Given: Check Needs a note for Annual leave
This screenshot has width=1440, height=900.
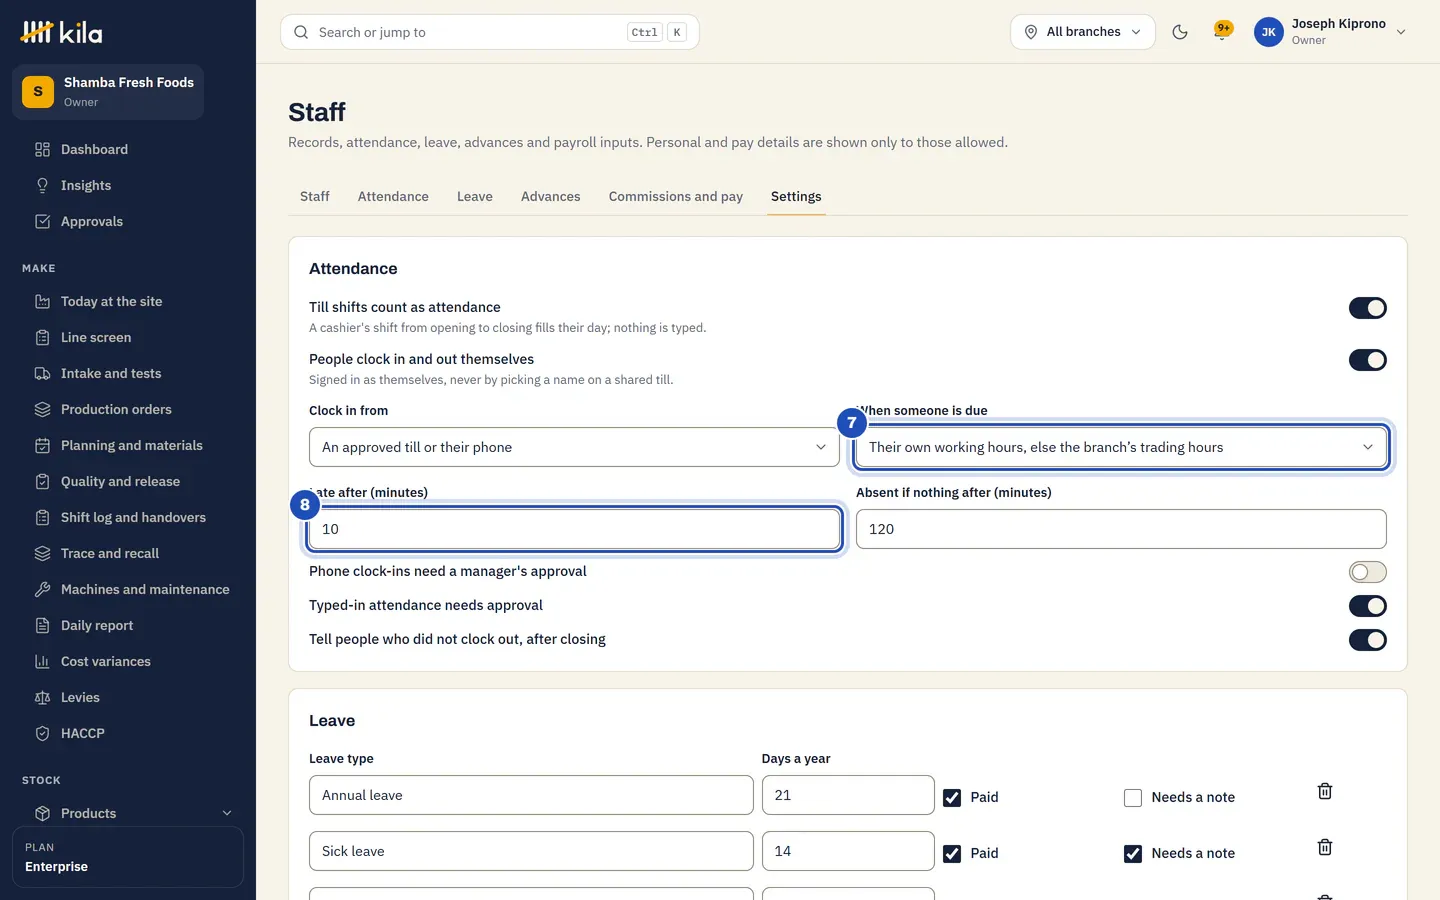Looking at the screenshot, I should [1133, 797].
